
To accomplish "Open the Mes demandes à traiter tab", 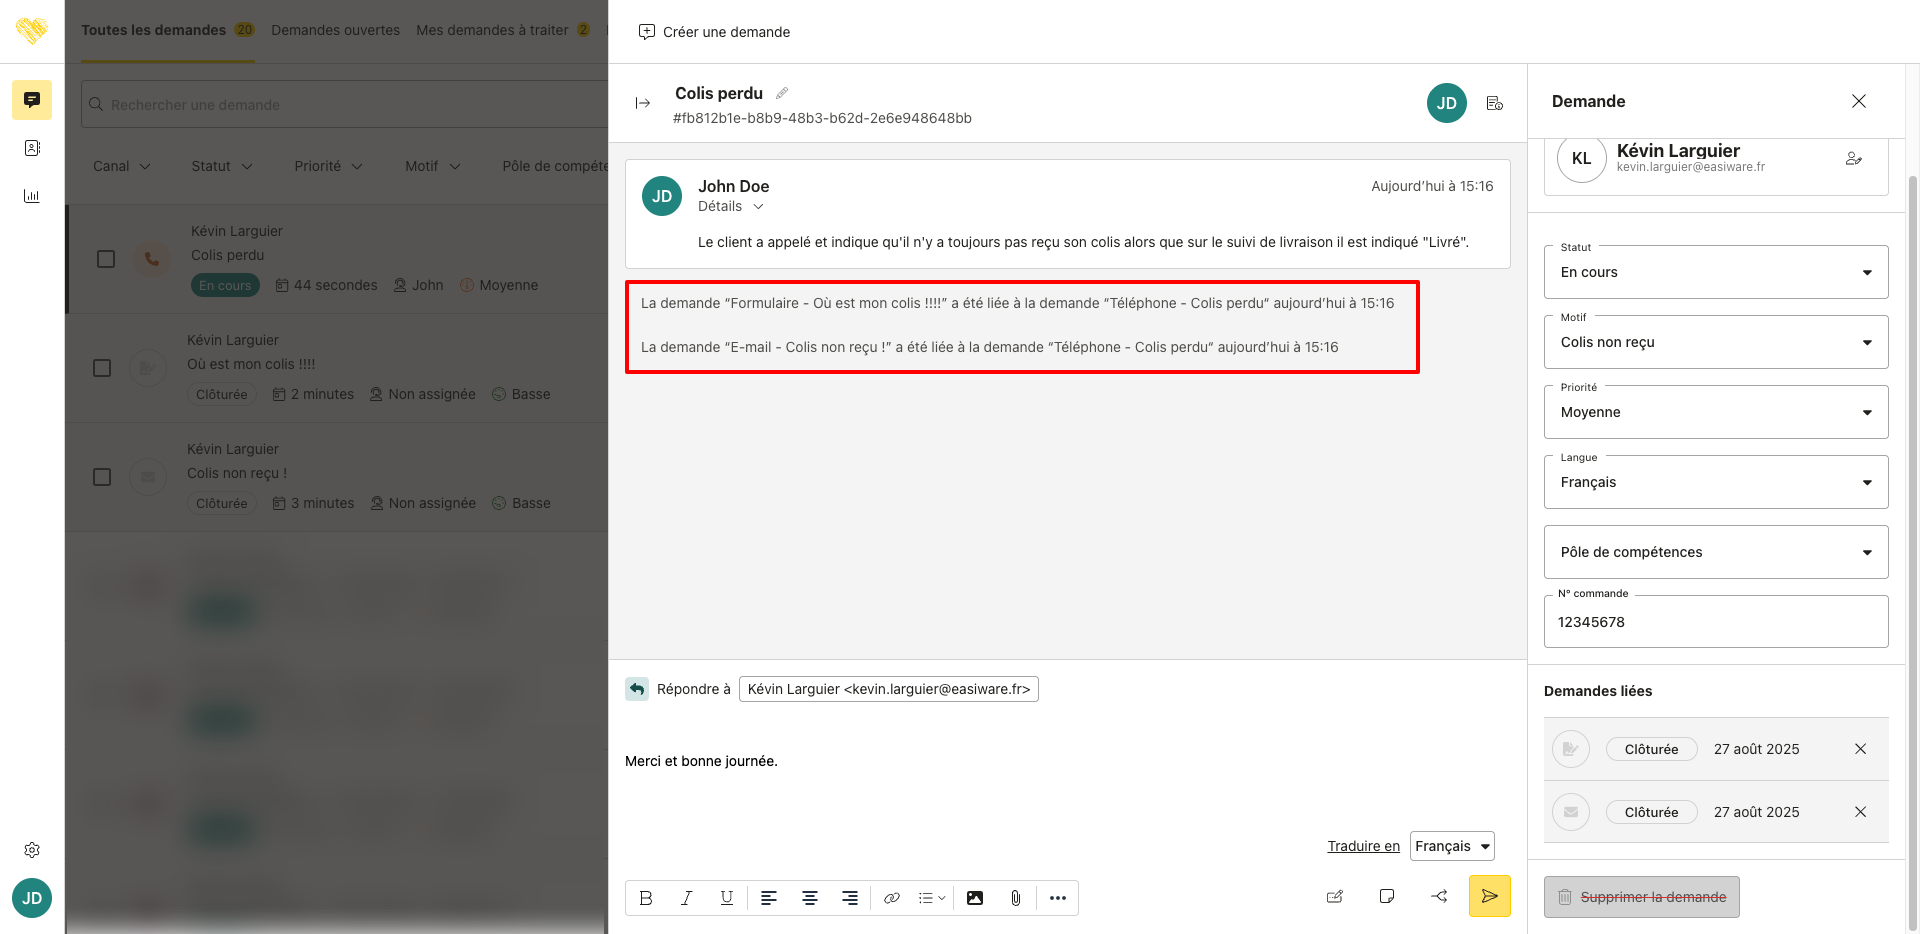I will [492, 30].
